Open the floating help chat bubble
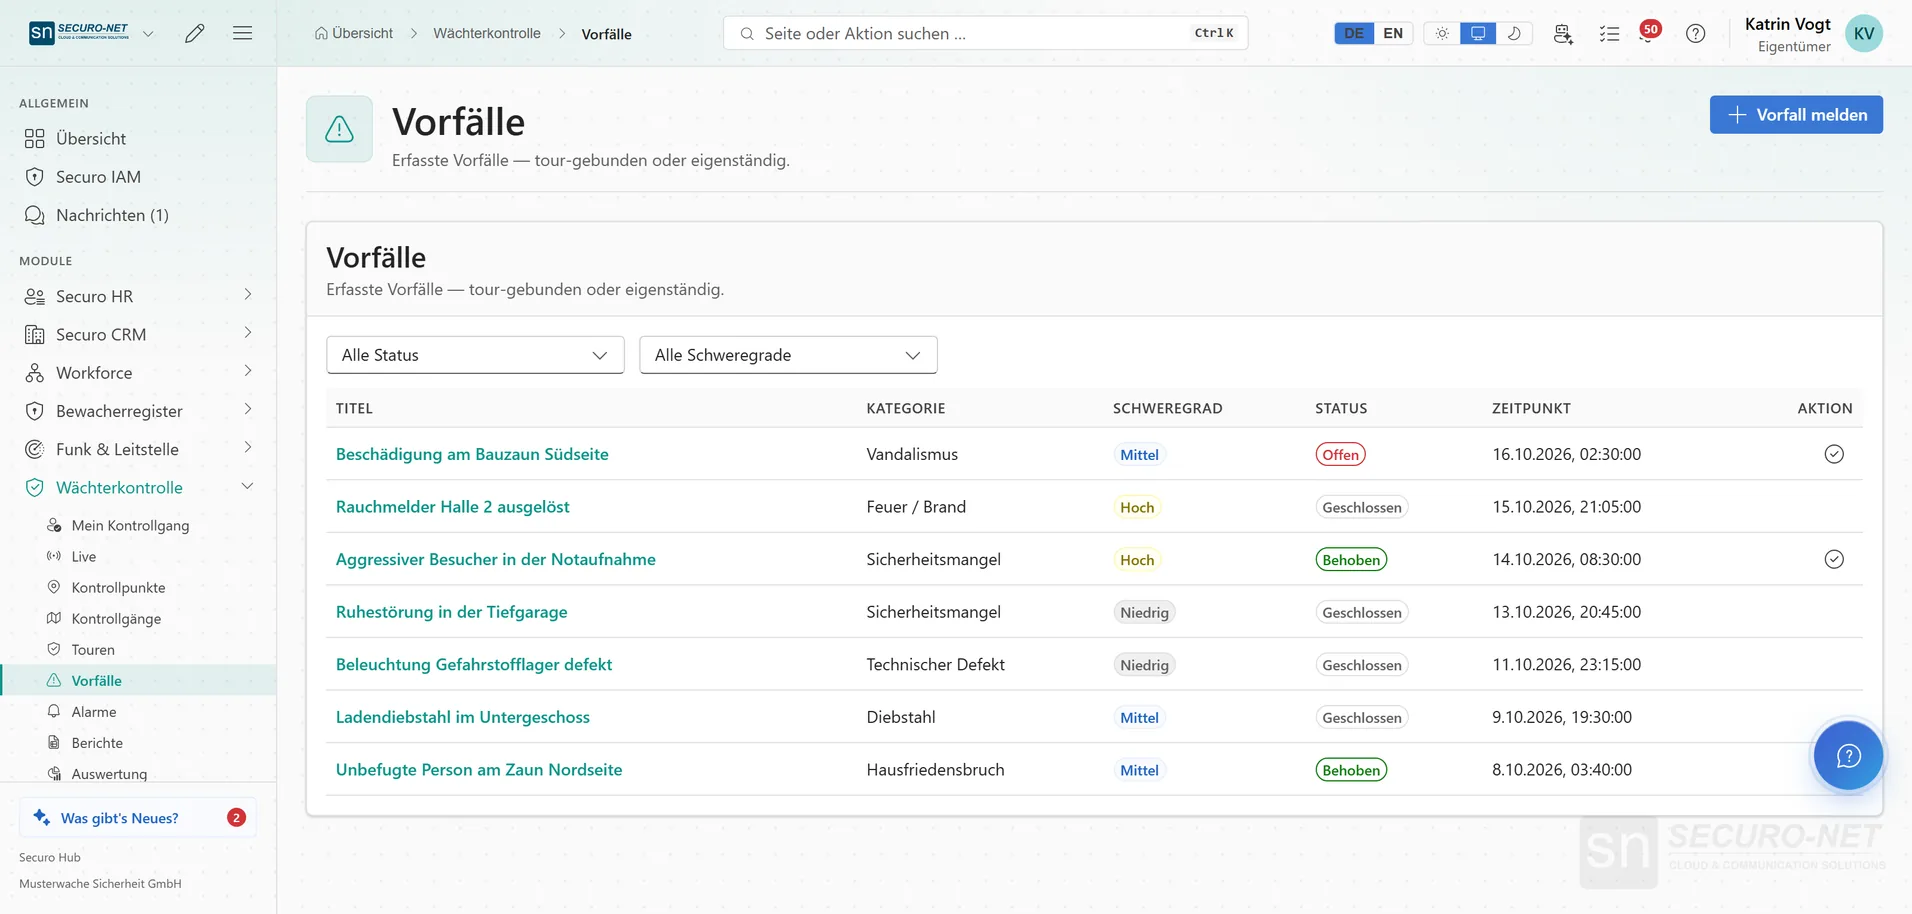Viewport: 1912px width, 914px height. 1848,755
